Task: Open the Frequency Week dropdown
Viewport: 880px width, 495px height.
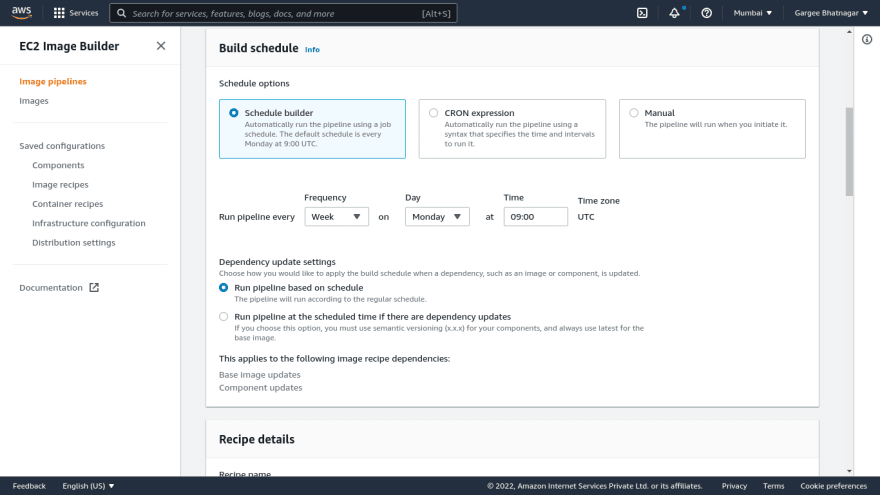Action: click(336, 217)
